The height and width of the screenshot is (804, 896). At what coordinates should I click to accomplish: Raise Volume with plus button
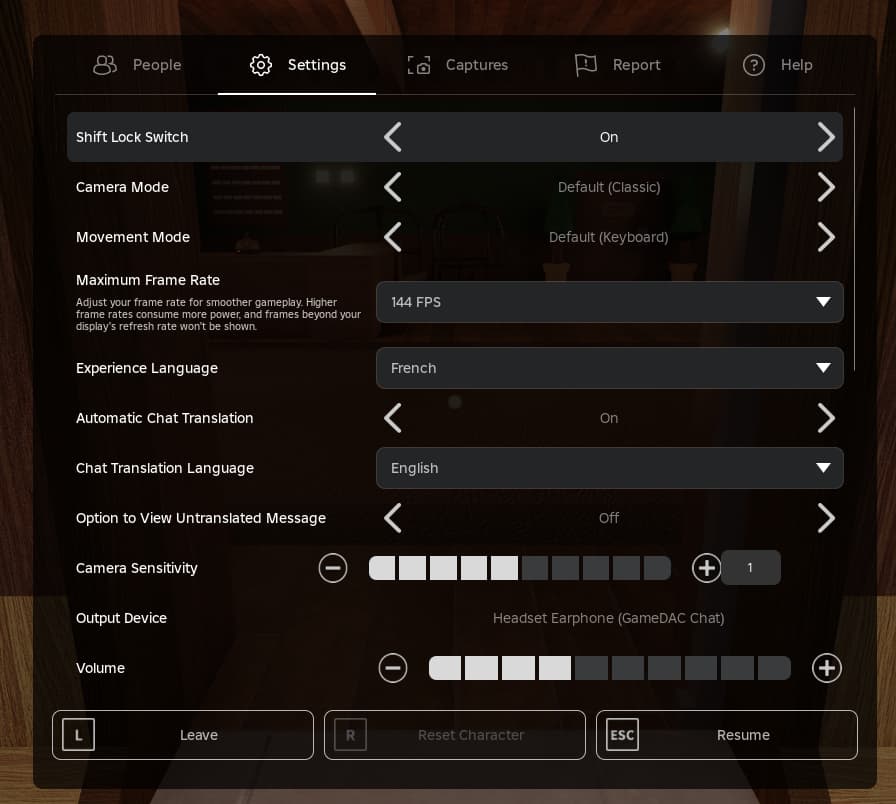827,668
